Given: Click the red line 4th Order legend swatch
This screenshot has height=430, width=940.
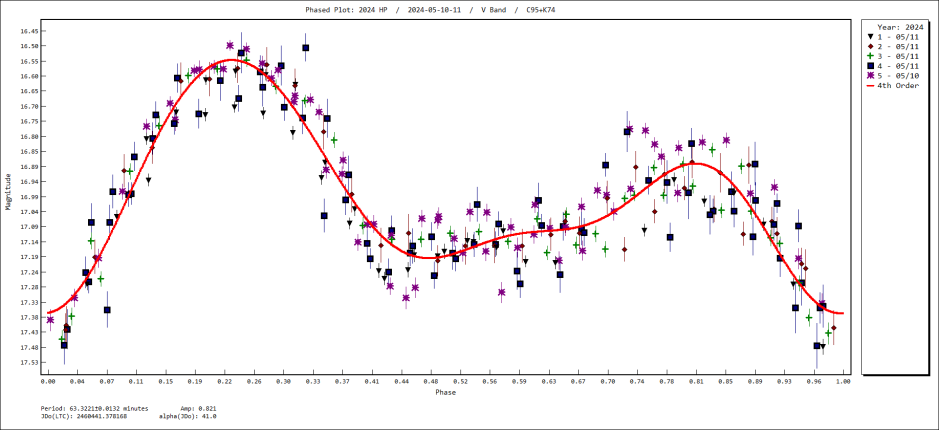Looking at the screenshot, I should pos(870,86).
